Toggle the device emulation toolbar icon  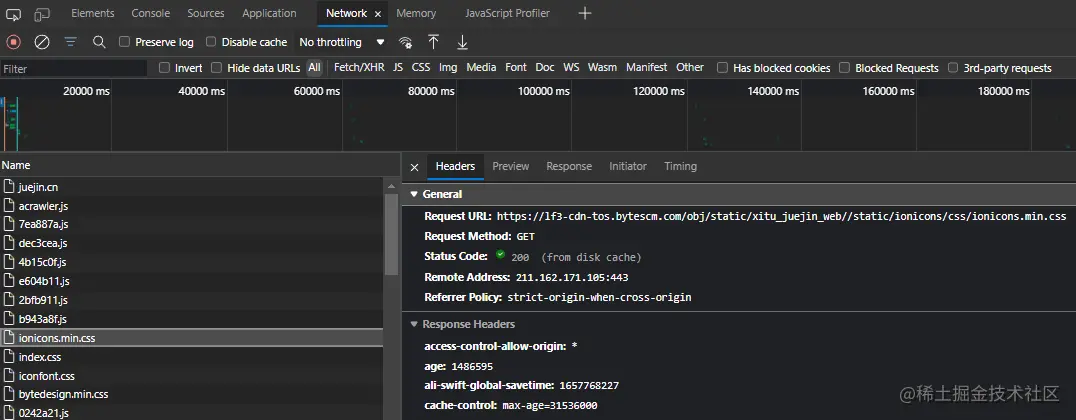pos(42,14)
